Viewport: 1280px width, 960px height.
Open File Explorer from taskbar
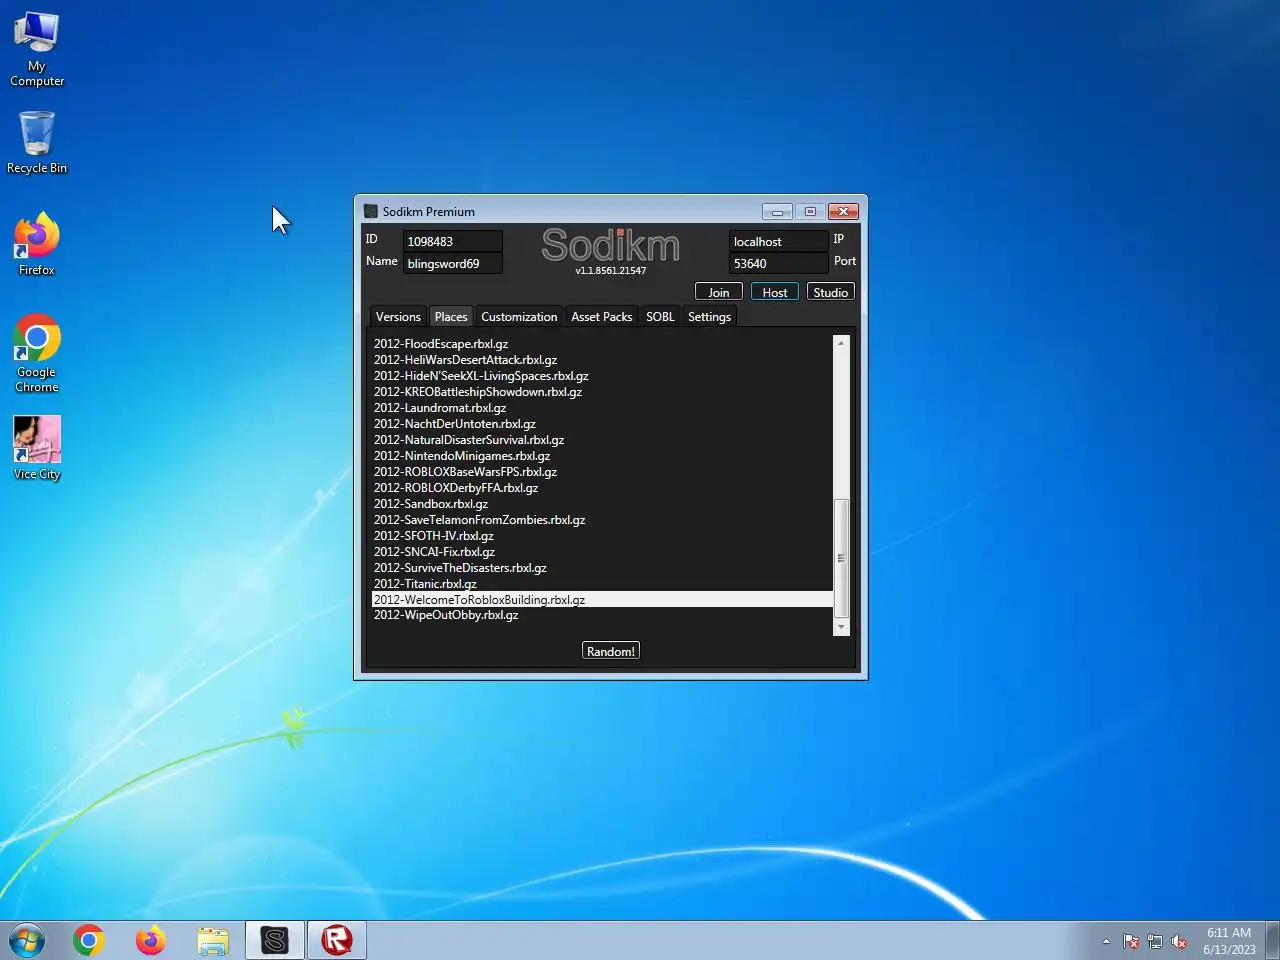tap(212, 940)
